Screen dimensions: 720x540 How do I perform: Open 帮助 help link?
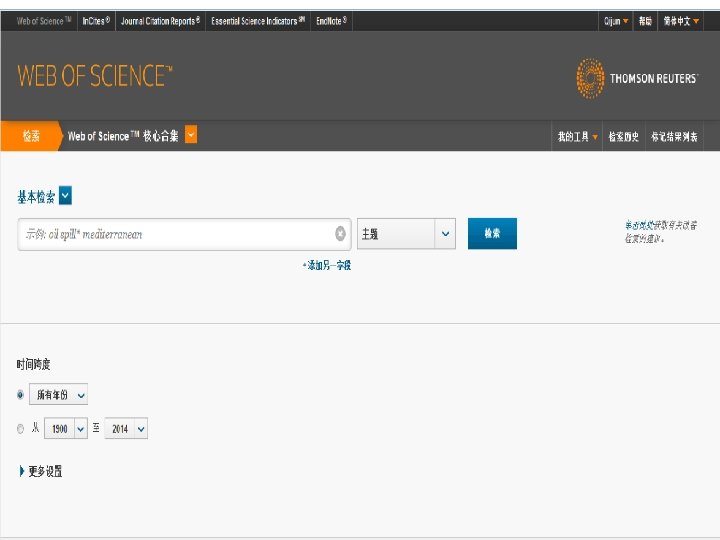[645, 21]
